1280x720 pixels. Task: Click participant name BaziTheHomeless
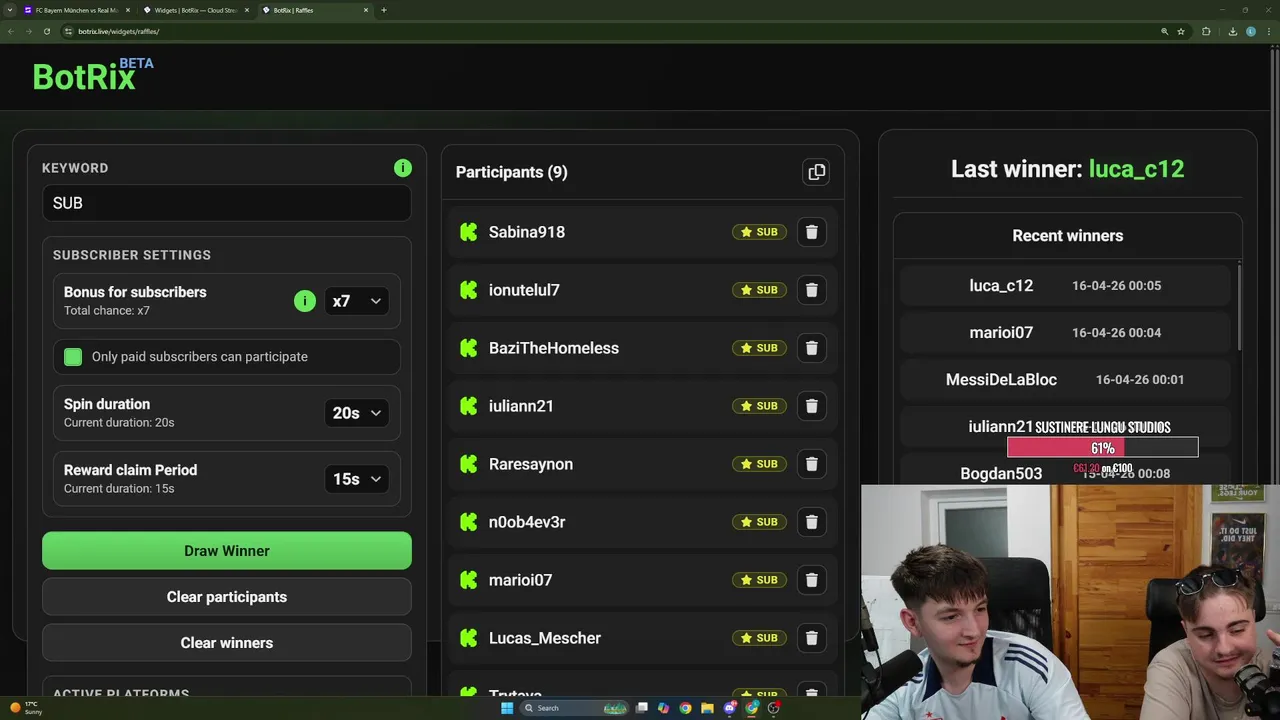(554, 348)
